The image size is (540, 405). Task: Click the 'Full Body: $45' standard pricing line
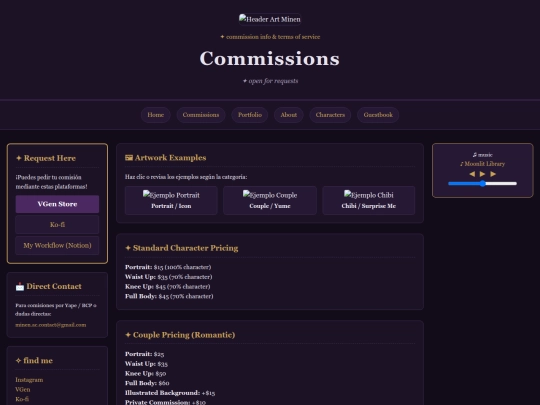pos(169,296)
